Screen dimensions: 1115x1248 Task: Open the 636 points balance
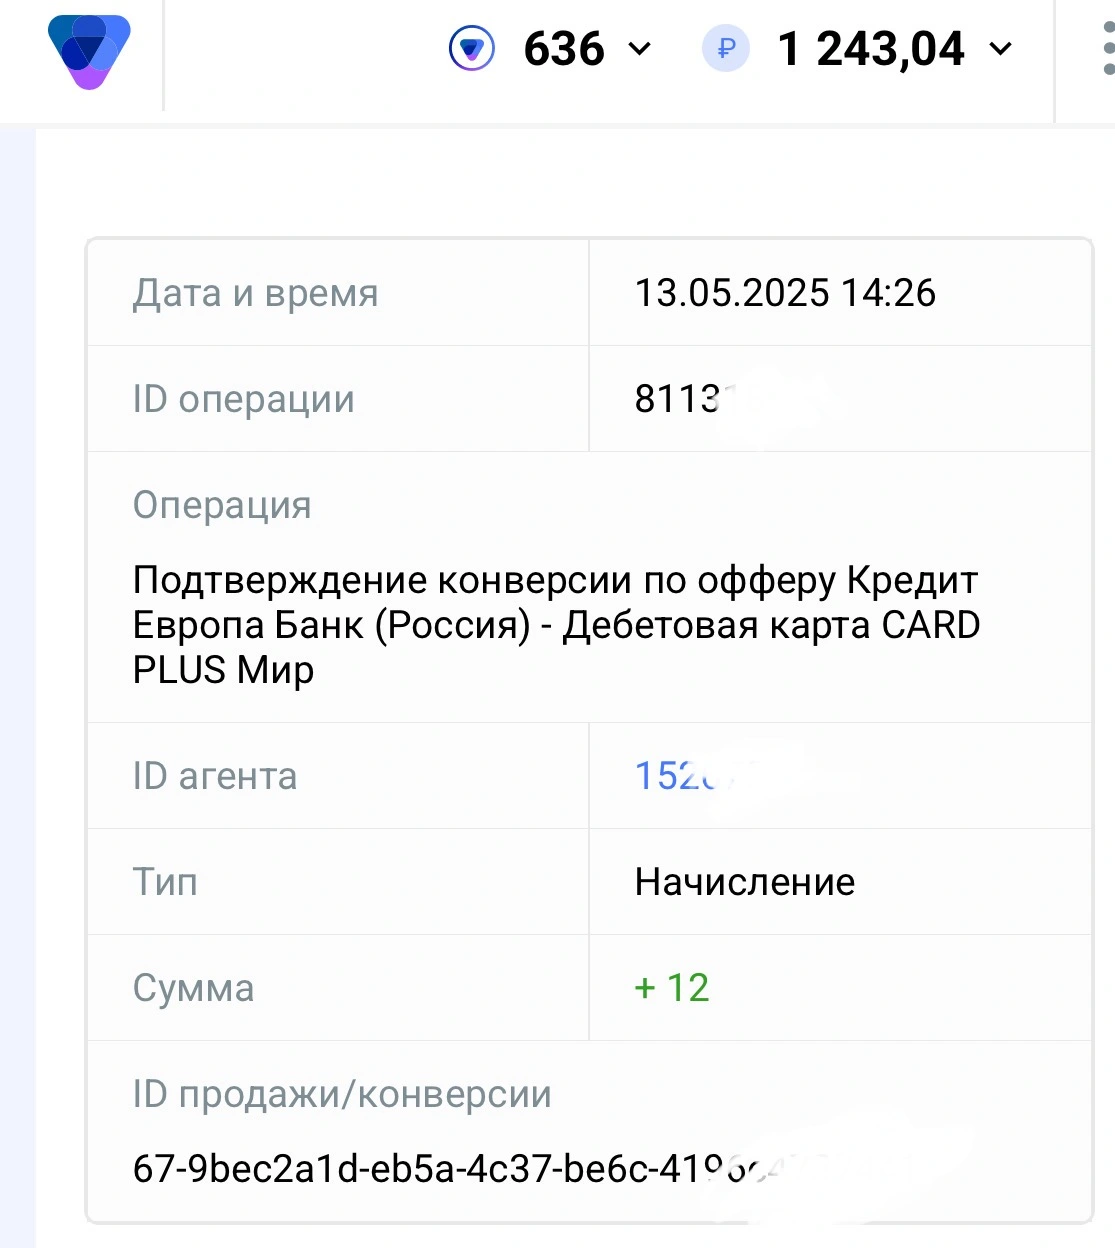point(564,49)
